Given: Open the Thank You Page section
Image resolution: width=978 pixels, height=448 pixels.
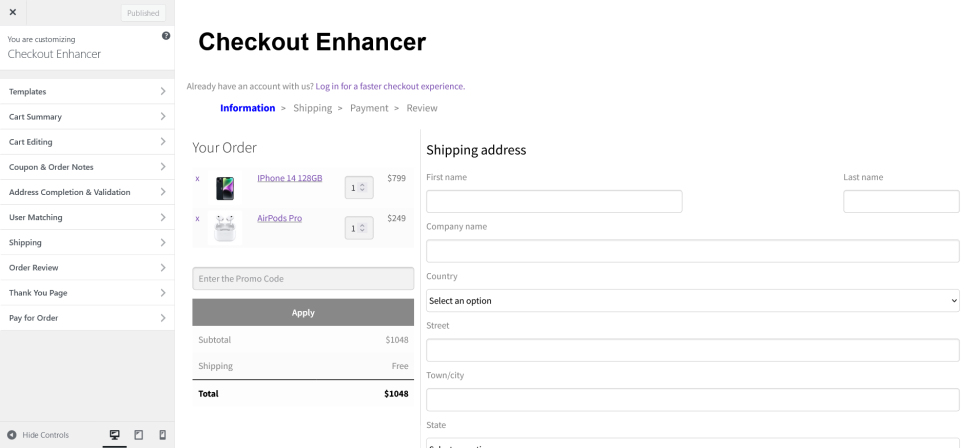Looking at the screenshot, I should pyautogui.click(x=87, y=293).
